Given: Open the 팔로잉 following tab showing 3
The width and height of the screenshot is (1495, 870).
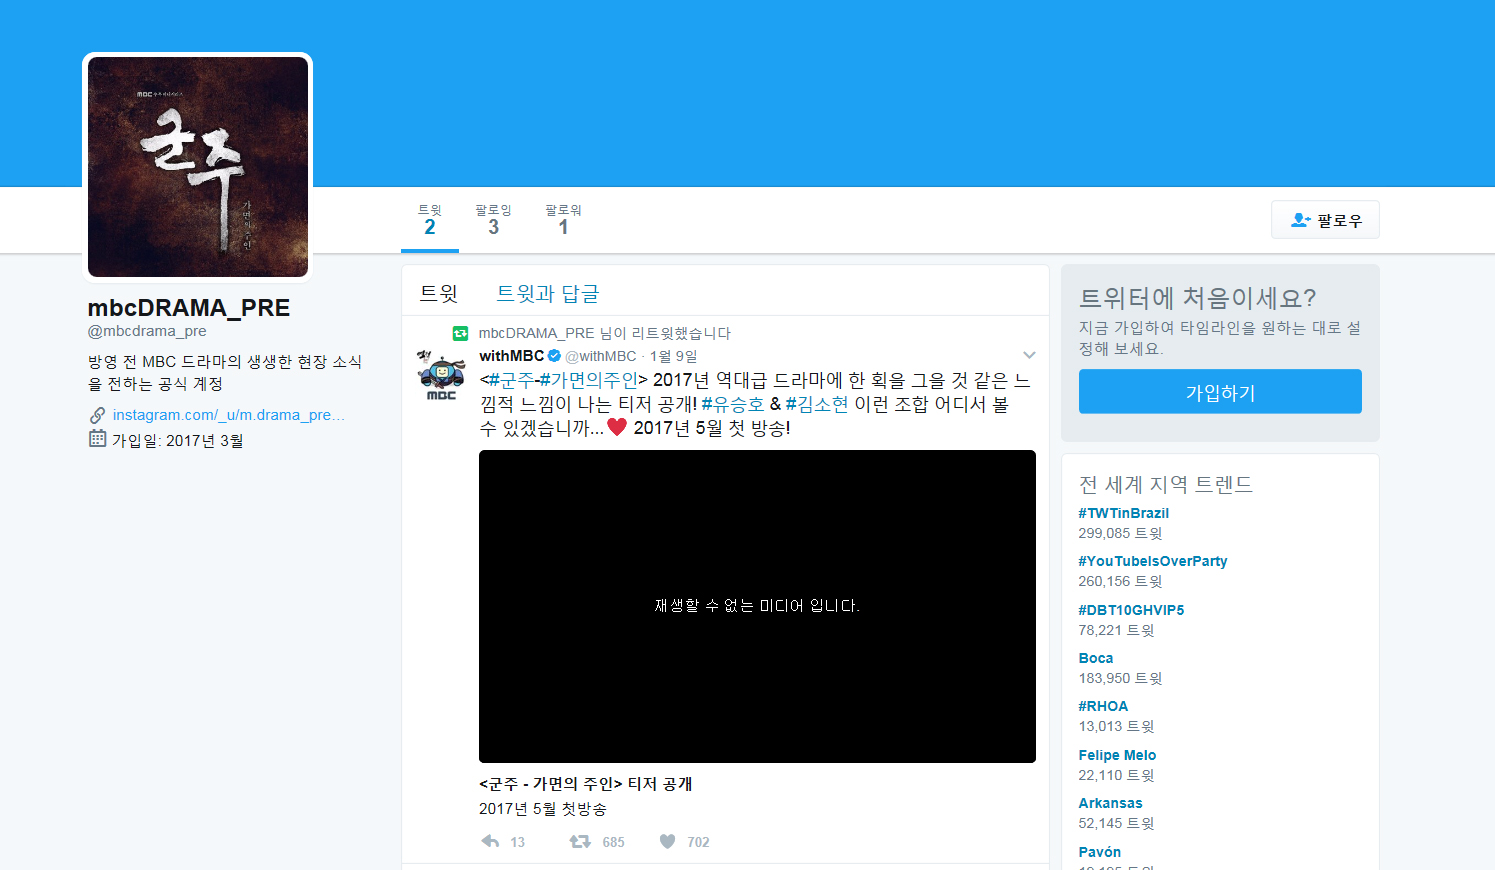Looking at the screenshot, I should (493, 221).
